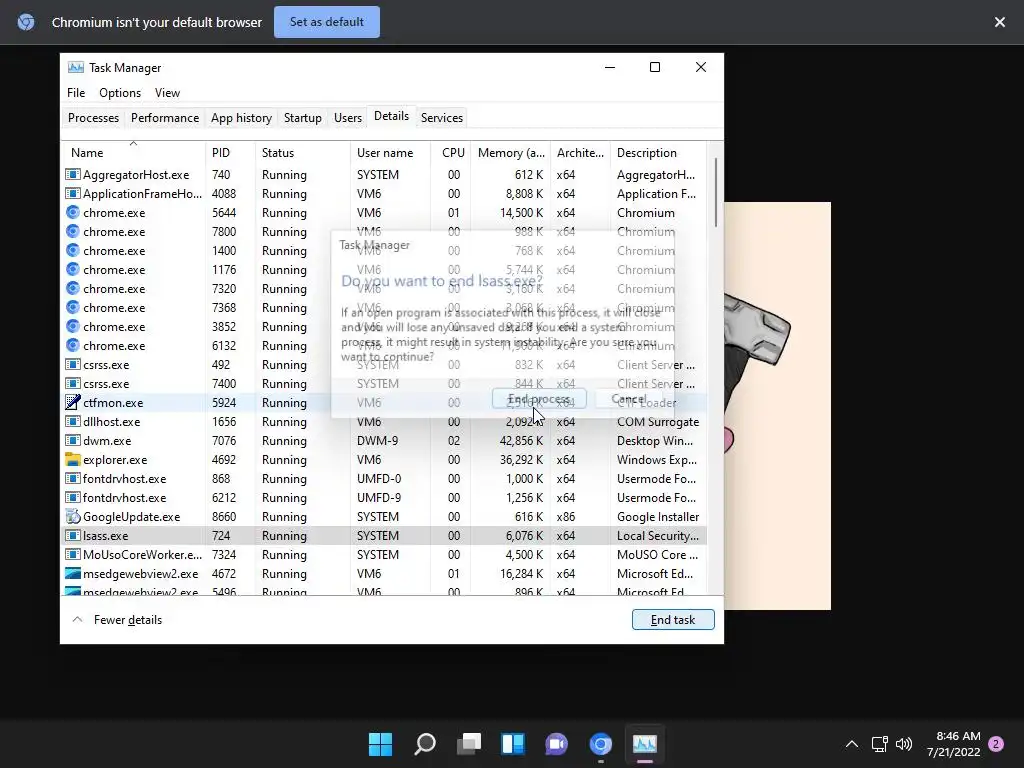1024x768 pixels.
Task: Open notification count badge
Action: click(x=996, y=744)
